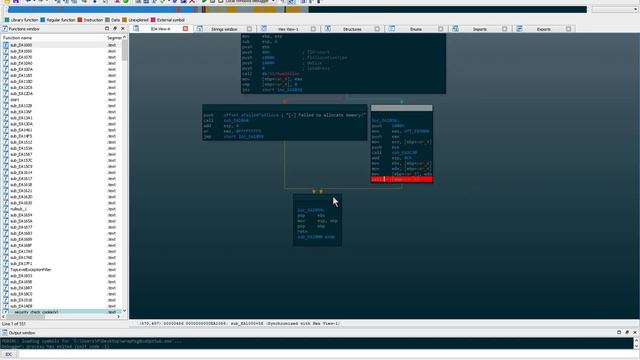This screenshot has width=640, height=360.
Task: Close the Exports tab
Action: pyautogui.click(x=569, y=29)
